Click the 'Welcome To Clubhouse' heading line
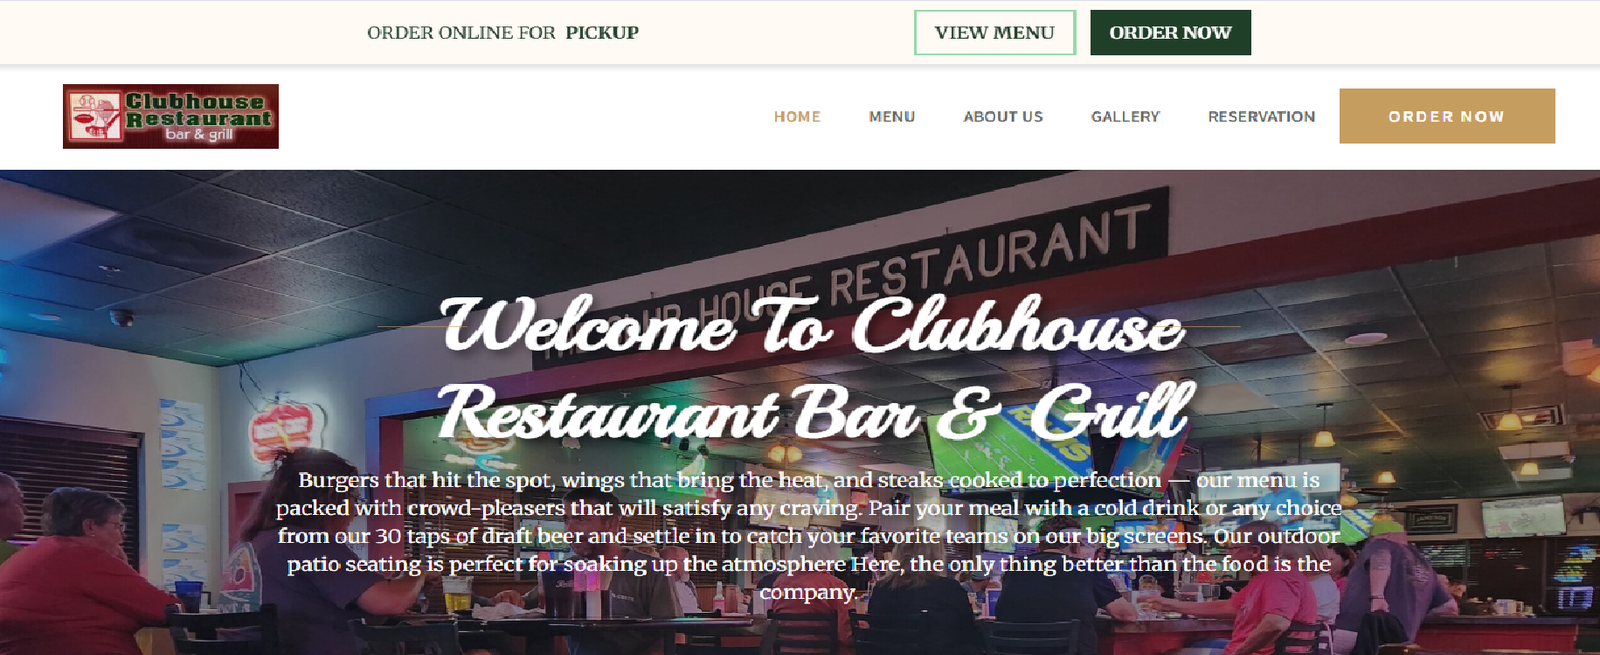The width and height of the screenshot is (1600, 655). point(812,325)
